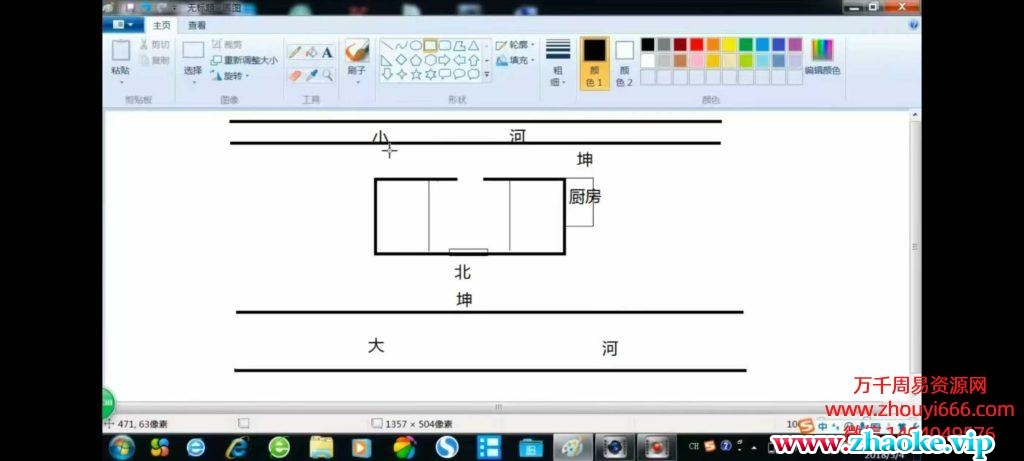Select the Pencil tool

(294, 52)
